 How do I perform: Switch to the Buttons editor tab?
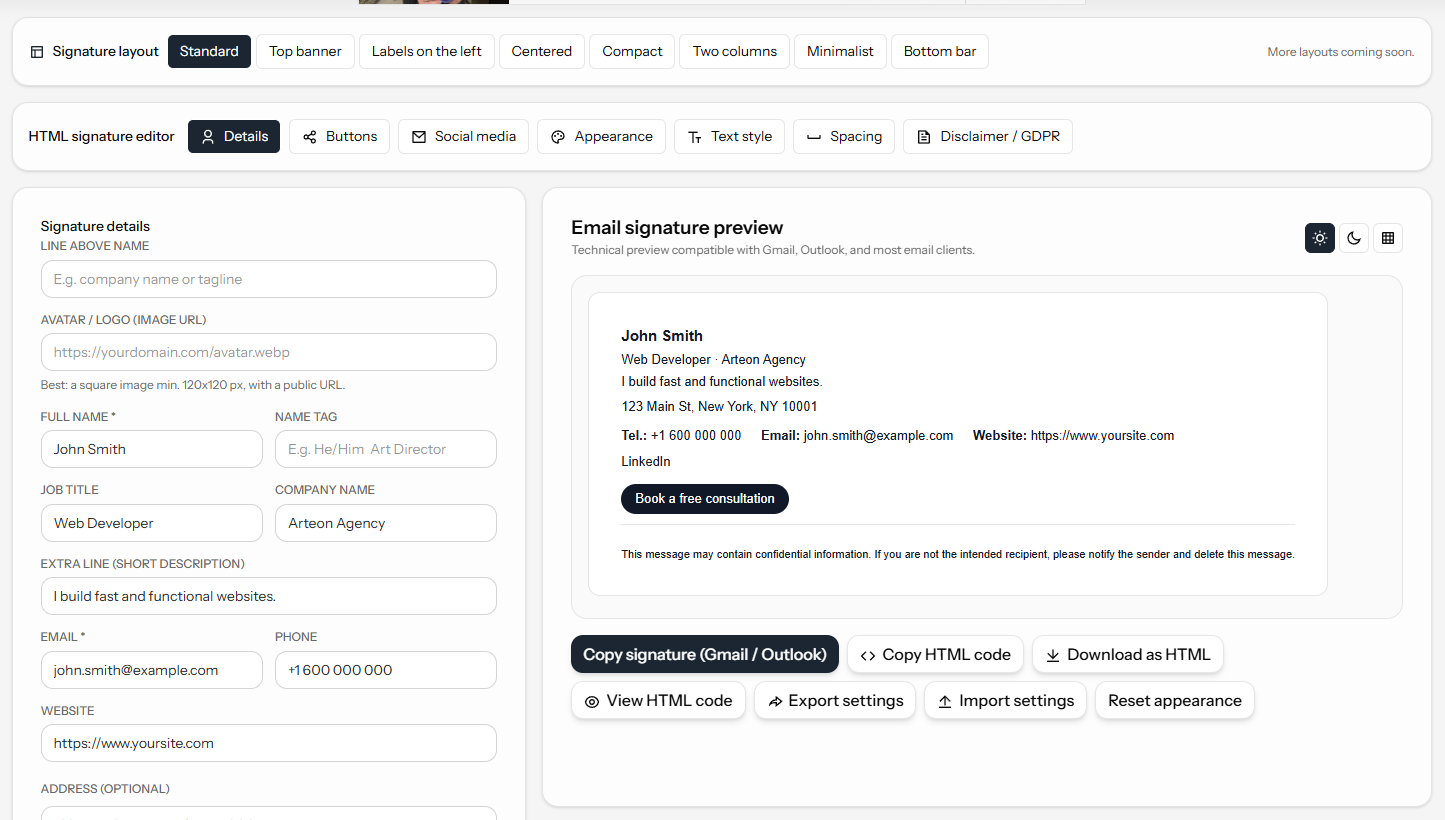pyautogui.click(x=339, y=136)
